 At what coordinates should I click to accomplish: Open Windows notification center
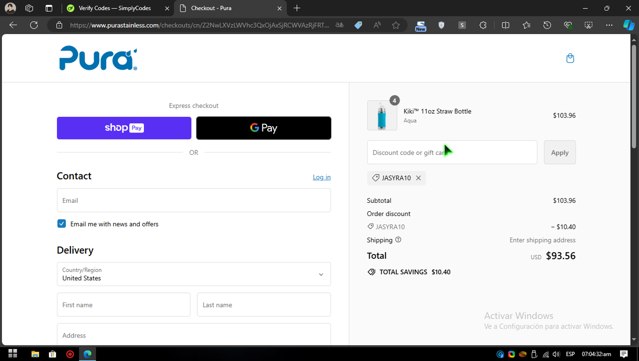[x=624, y=354]
